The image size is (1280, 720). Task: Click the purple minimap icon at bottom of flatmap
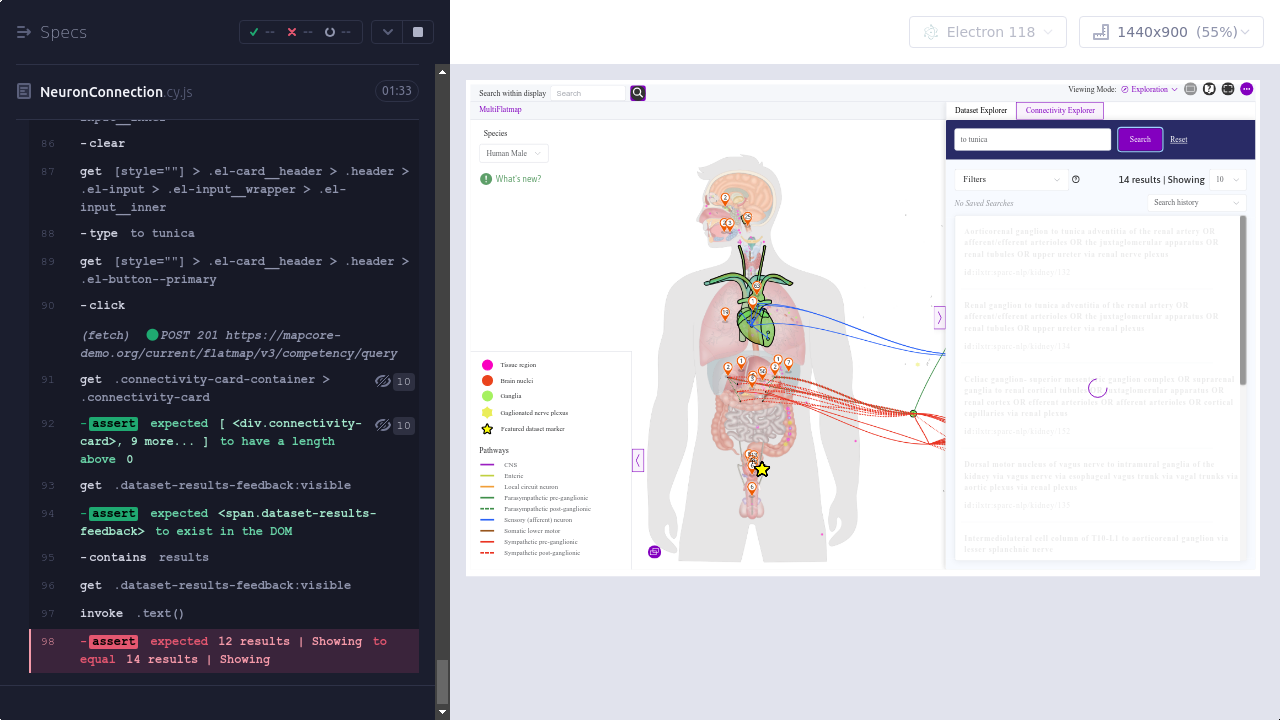[655, 551]
